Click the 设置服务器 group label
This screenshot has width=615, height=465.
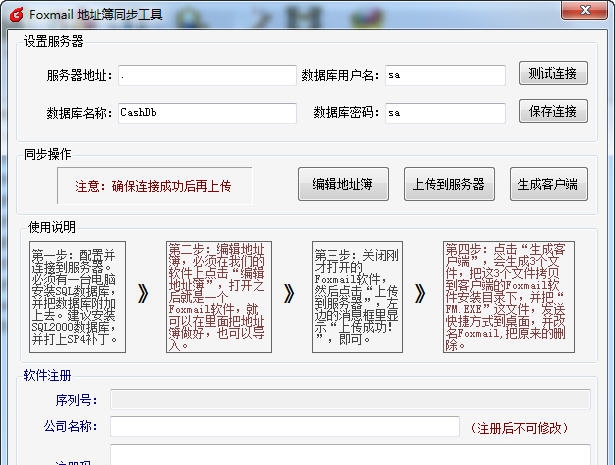(54, 41)
